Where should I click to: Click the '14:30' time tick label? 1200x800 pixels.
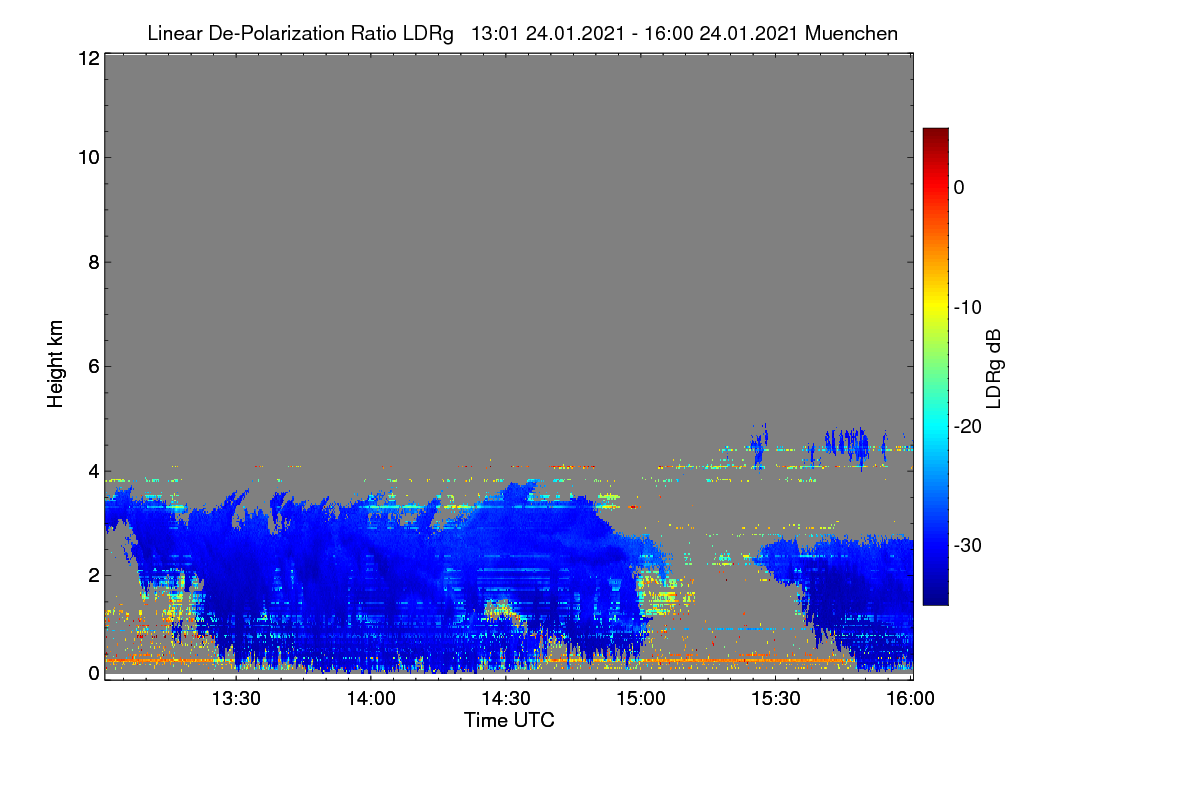pyautogui.click(x=505, y=700)
